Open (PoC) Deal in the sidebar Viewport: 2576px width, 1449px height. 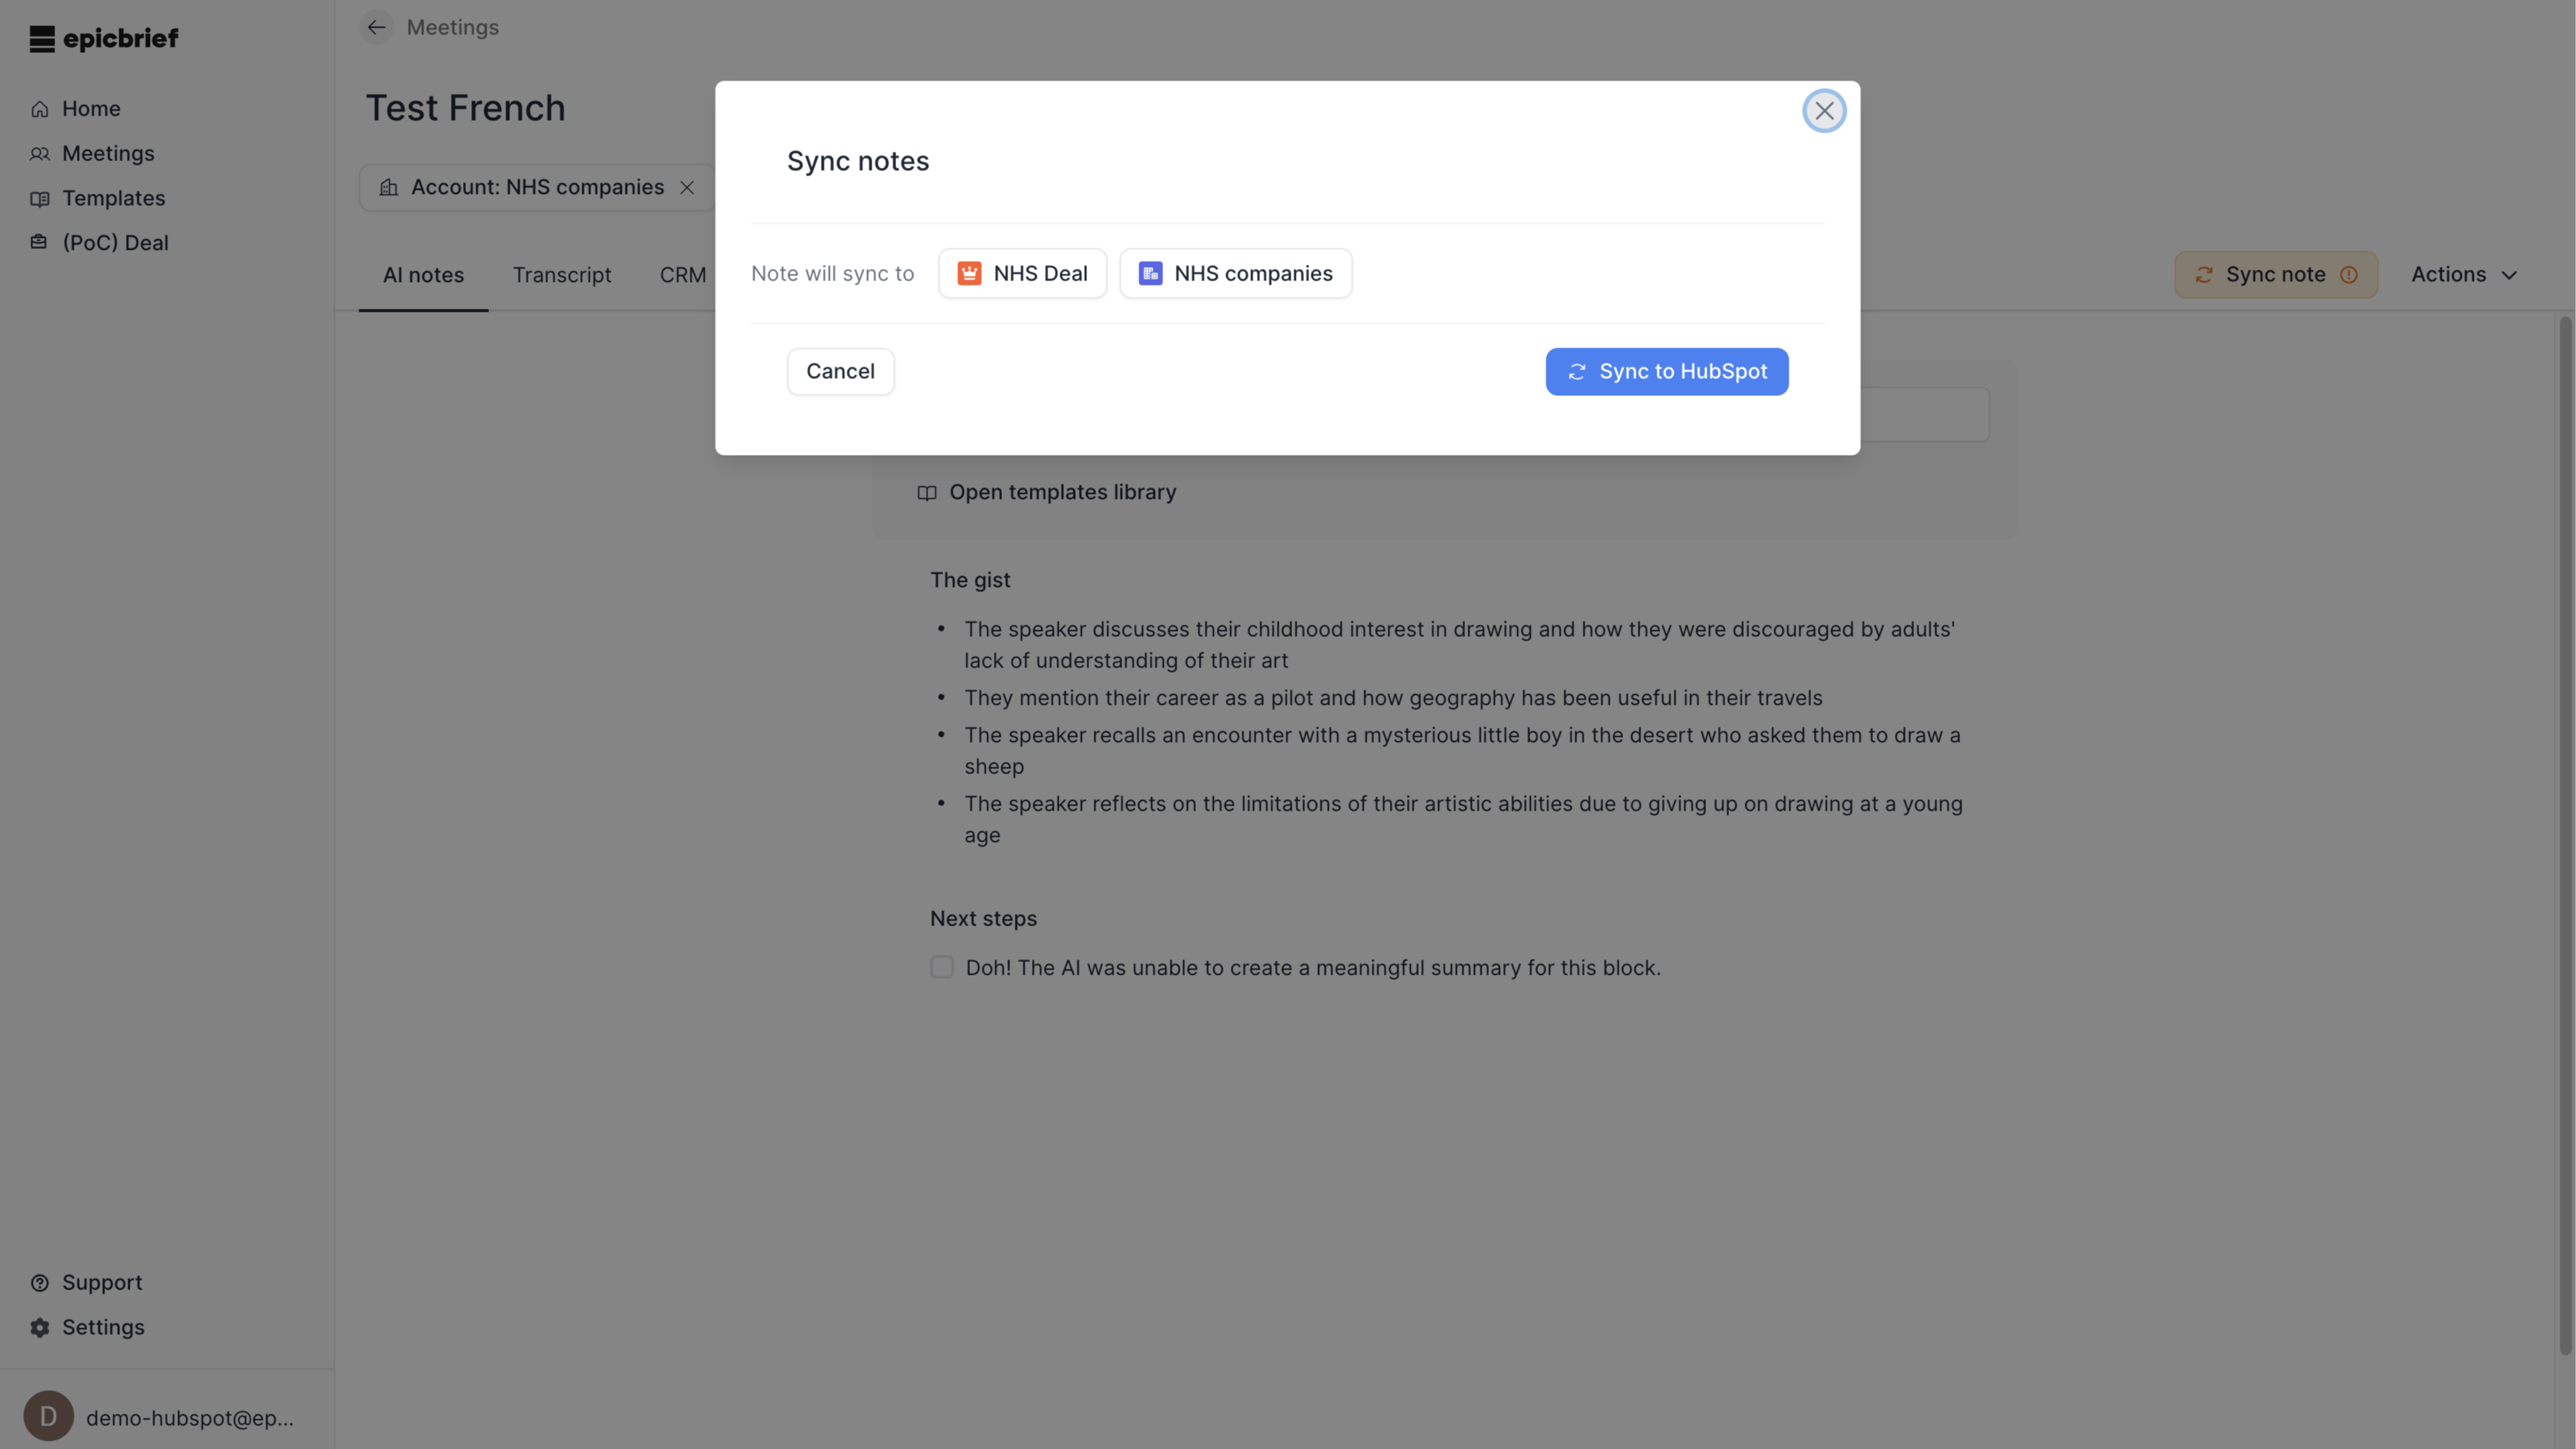point(115,243)
